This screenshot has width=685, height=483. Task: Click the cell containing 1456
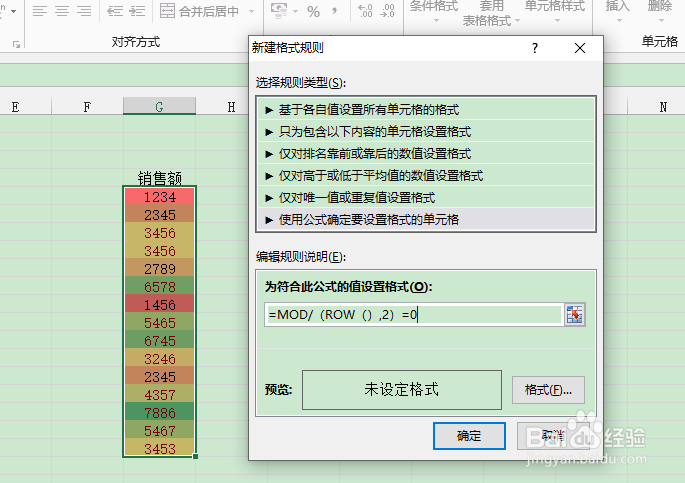[x=160, y=304]
